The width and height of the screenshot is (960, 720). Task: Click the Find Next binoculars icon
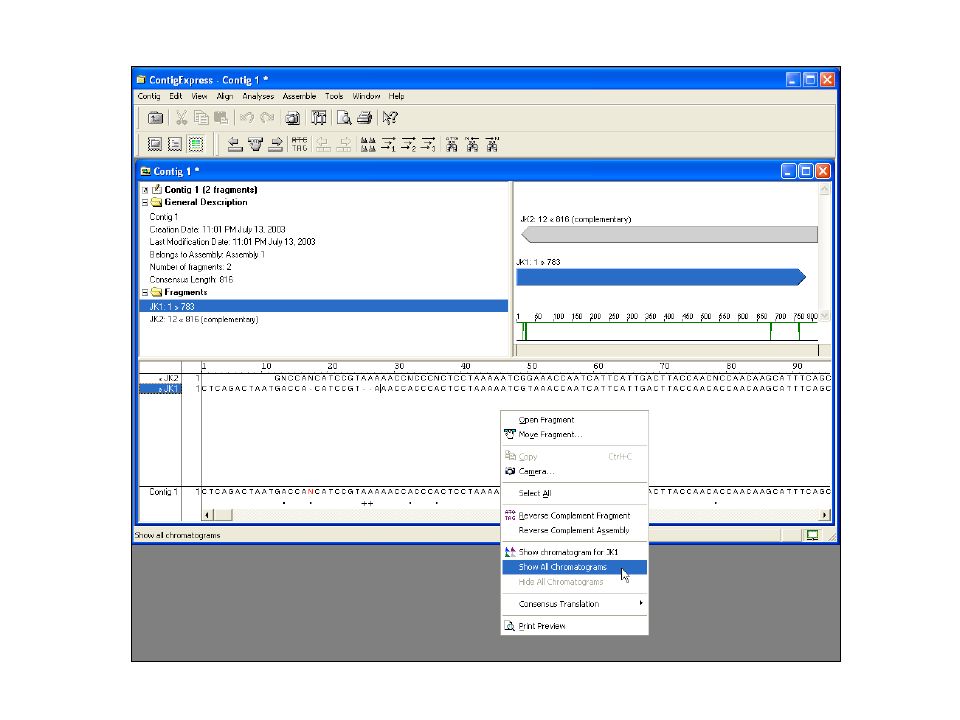click(x=492, y=144)
